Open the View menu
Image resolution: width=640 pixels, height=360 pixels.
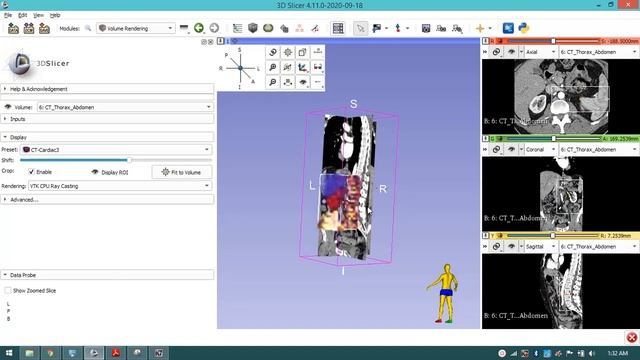pos(38,15)
